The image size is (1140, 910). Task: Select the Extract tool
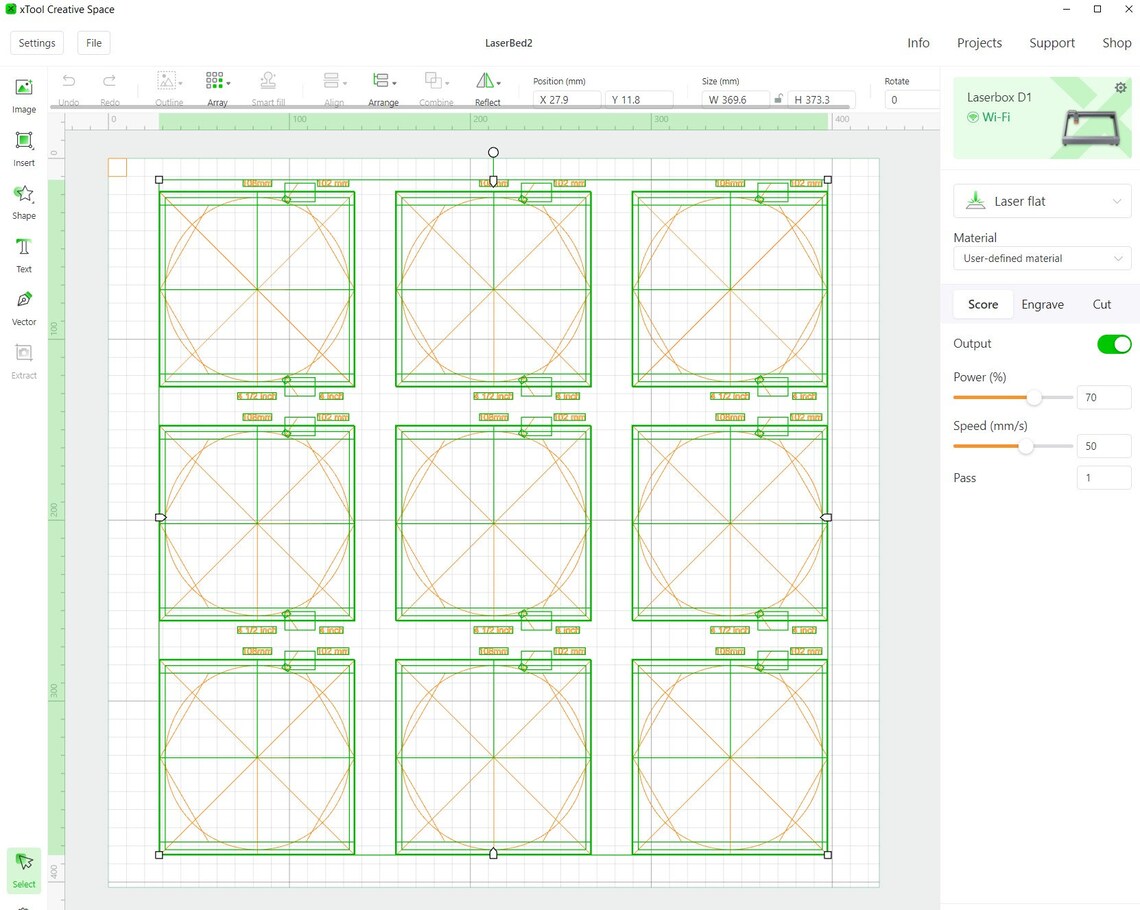[23, 360]
